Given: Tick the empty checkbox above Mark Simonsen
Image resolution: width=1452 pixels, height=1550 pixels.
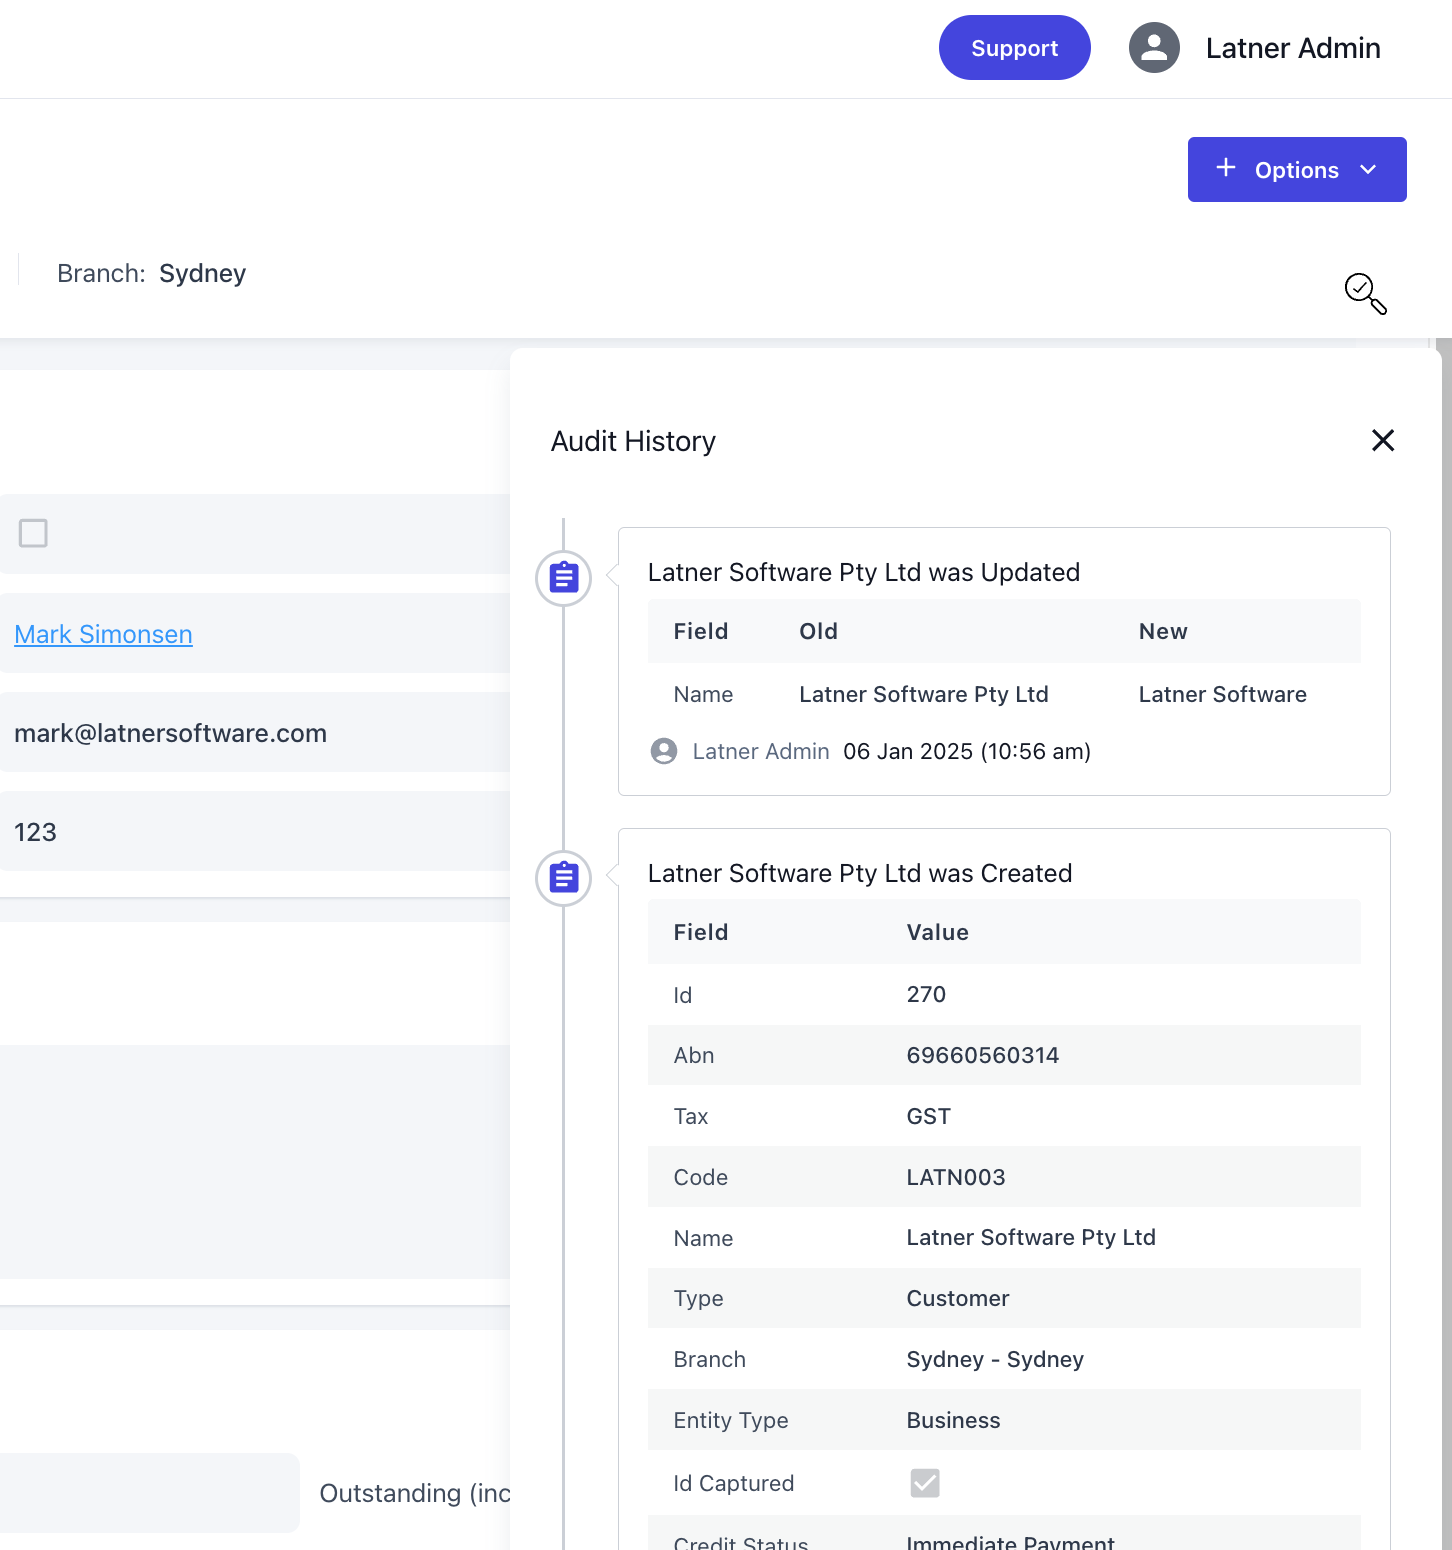Looking at the screenshot, I should point(33,533).
